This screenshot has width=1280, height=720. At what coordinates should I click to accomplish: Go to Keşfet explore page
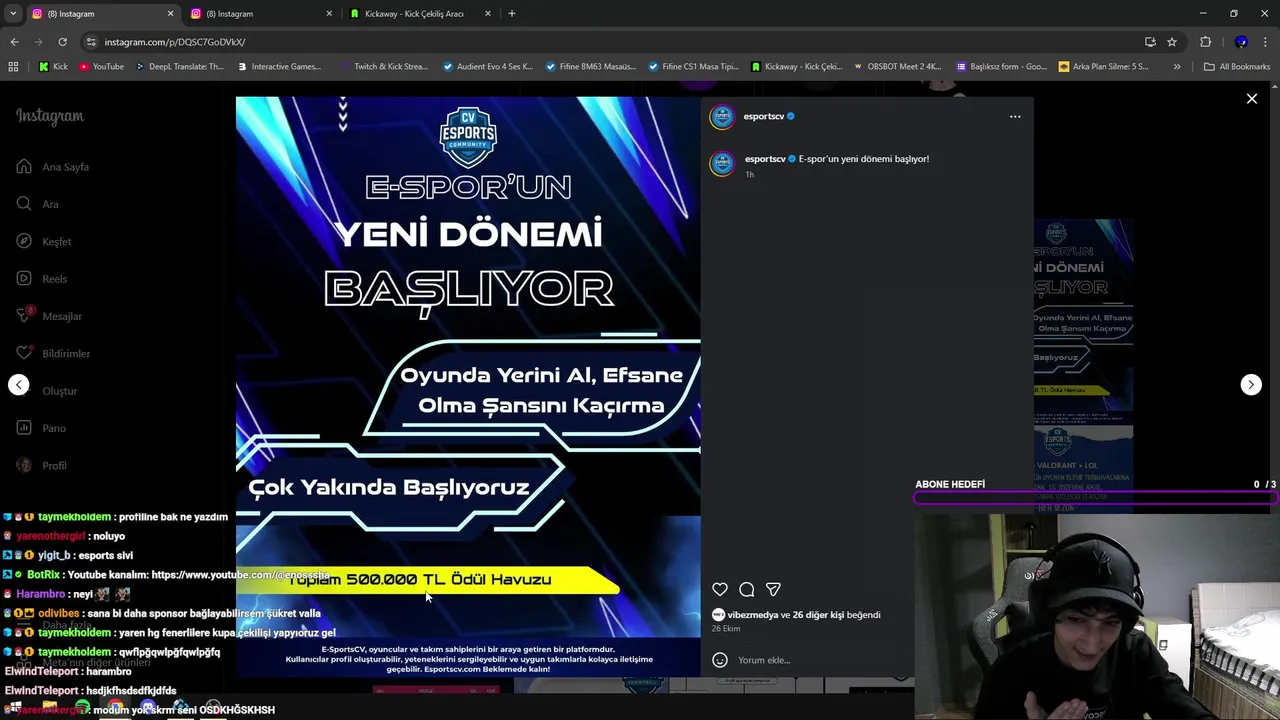pyautogui.click(x=44, y=241)
